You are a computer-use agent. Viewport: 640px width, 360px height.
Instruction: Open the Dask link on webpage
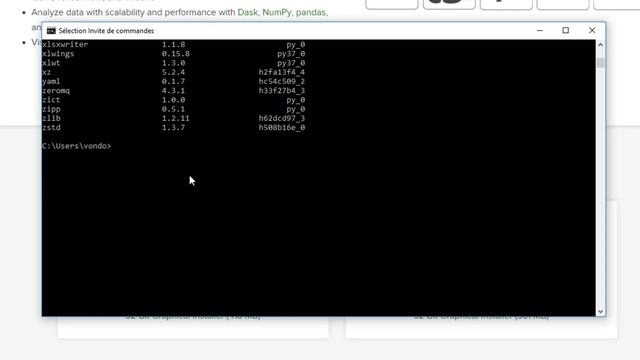point(247,13)
